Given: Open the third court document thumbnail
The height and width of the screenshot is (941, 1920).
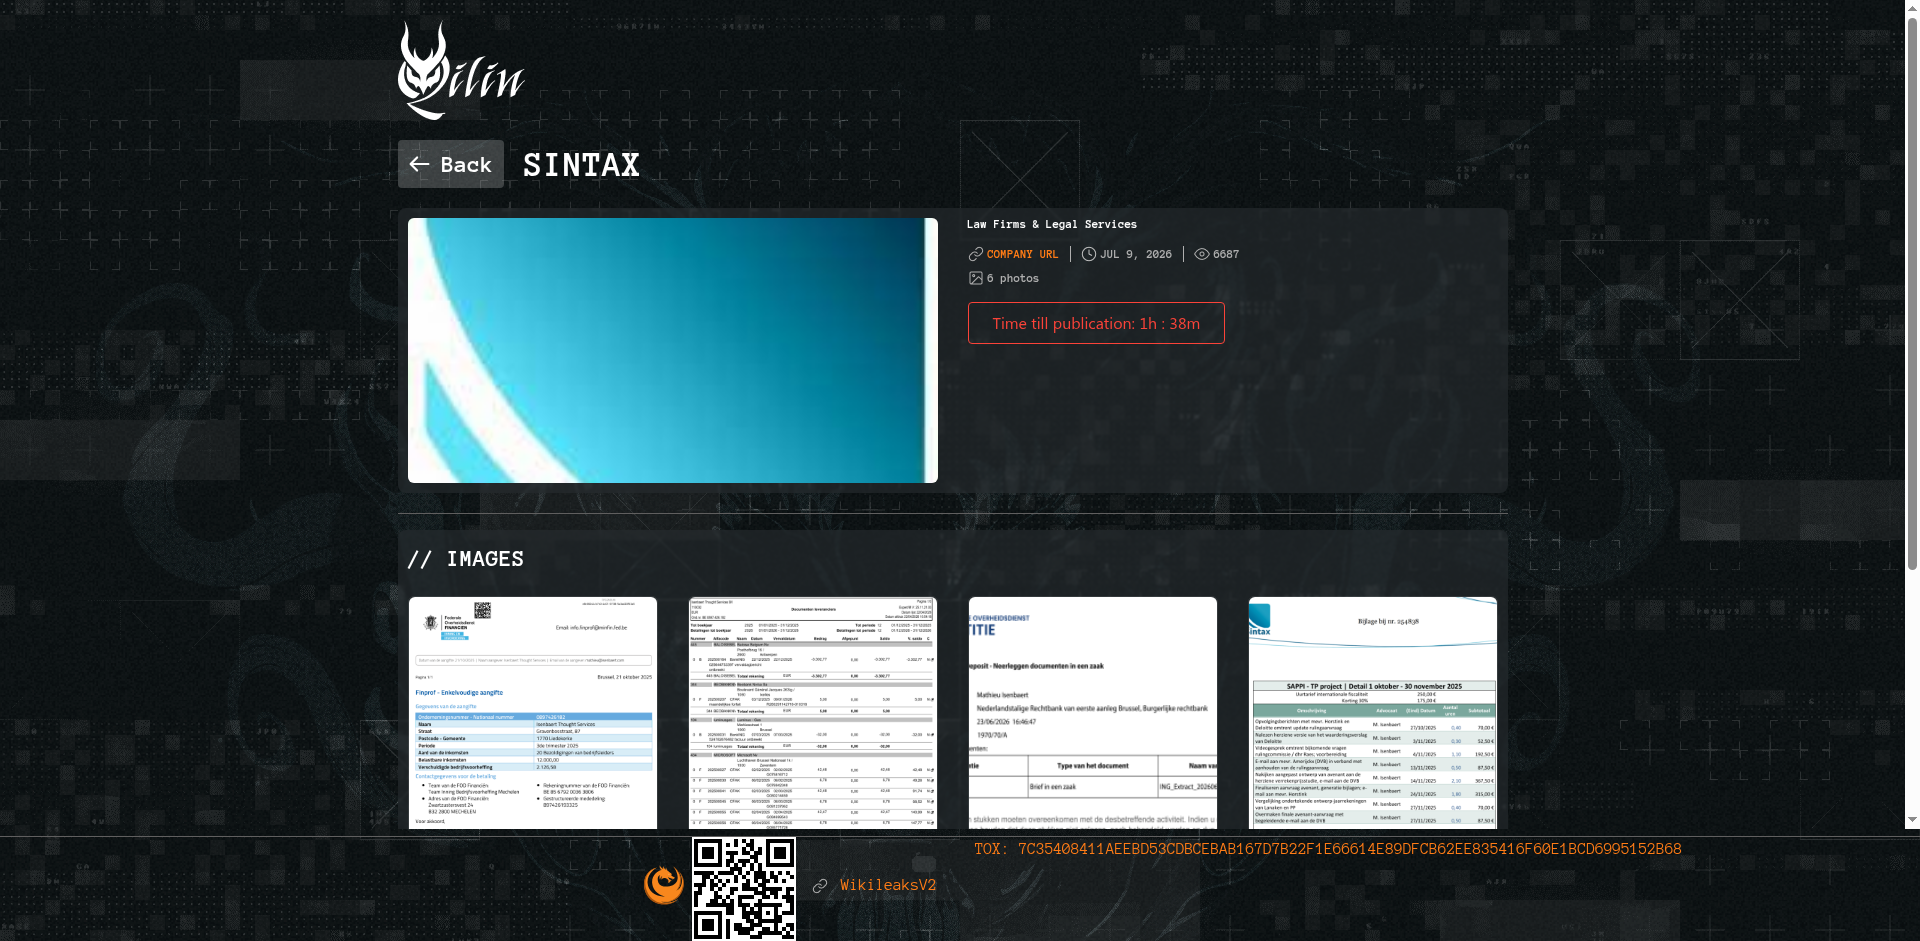Looking at the screenshot, I should tap(1093, 713).
